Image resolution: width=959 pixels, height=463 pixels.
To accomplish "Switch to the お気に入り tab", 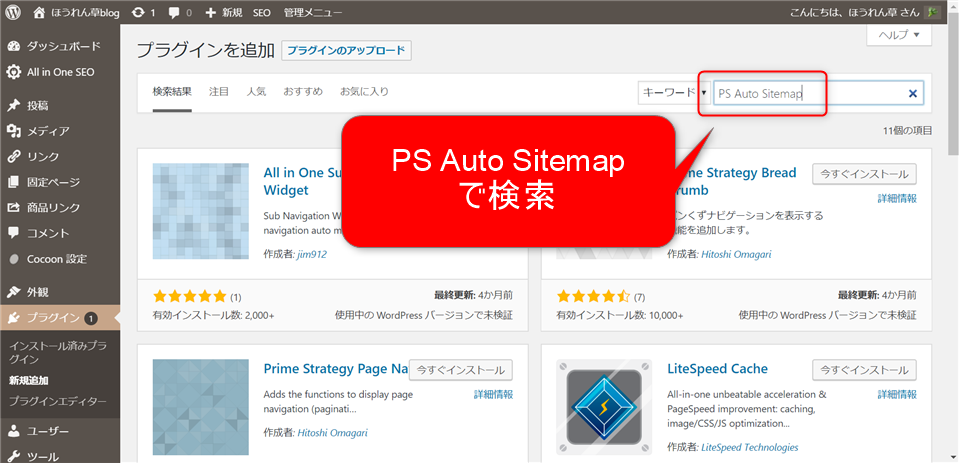I will [364, 92].
